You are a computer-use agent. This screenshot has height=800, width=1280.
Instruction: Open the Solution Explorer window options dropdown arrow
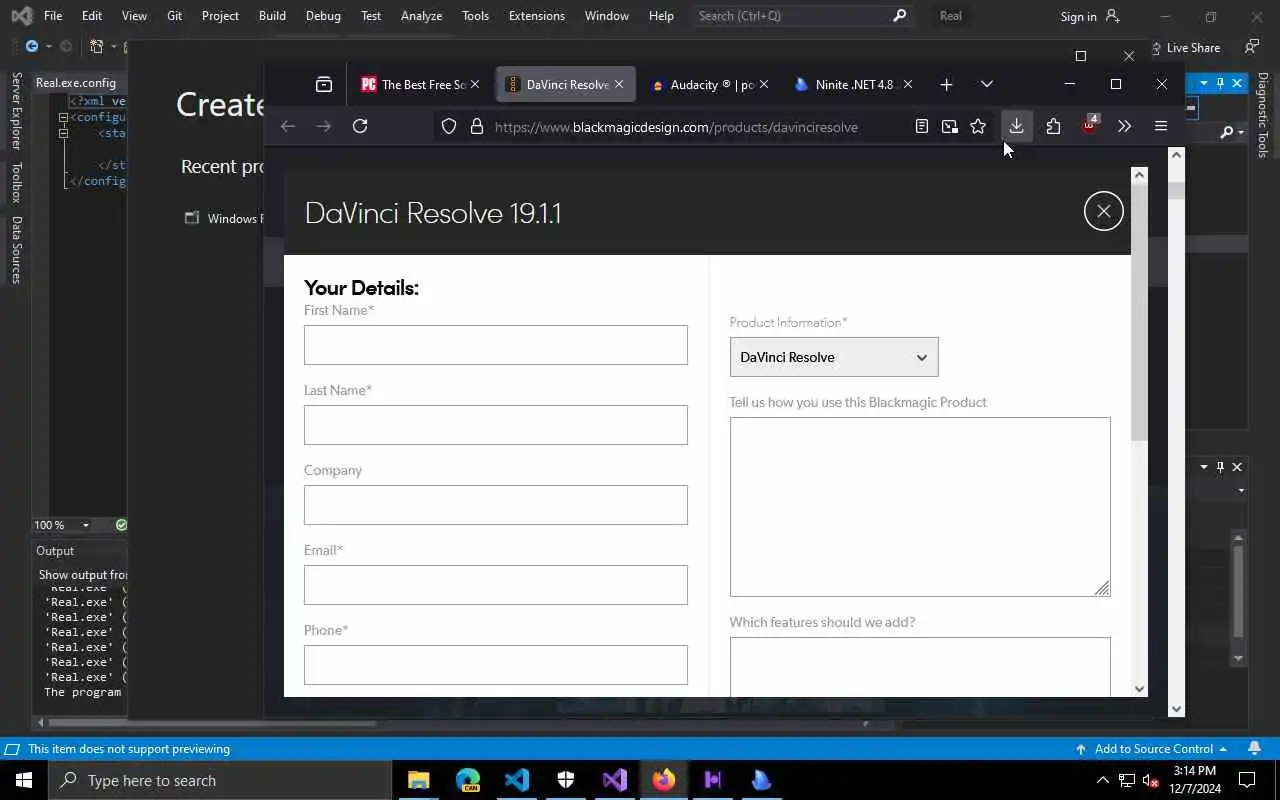(1204, 83)
